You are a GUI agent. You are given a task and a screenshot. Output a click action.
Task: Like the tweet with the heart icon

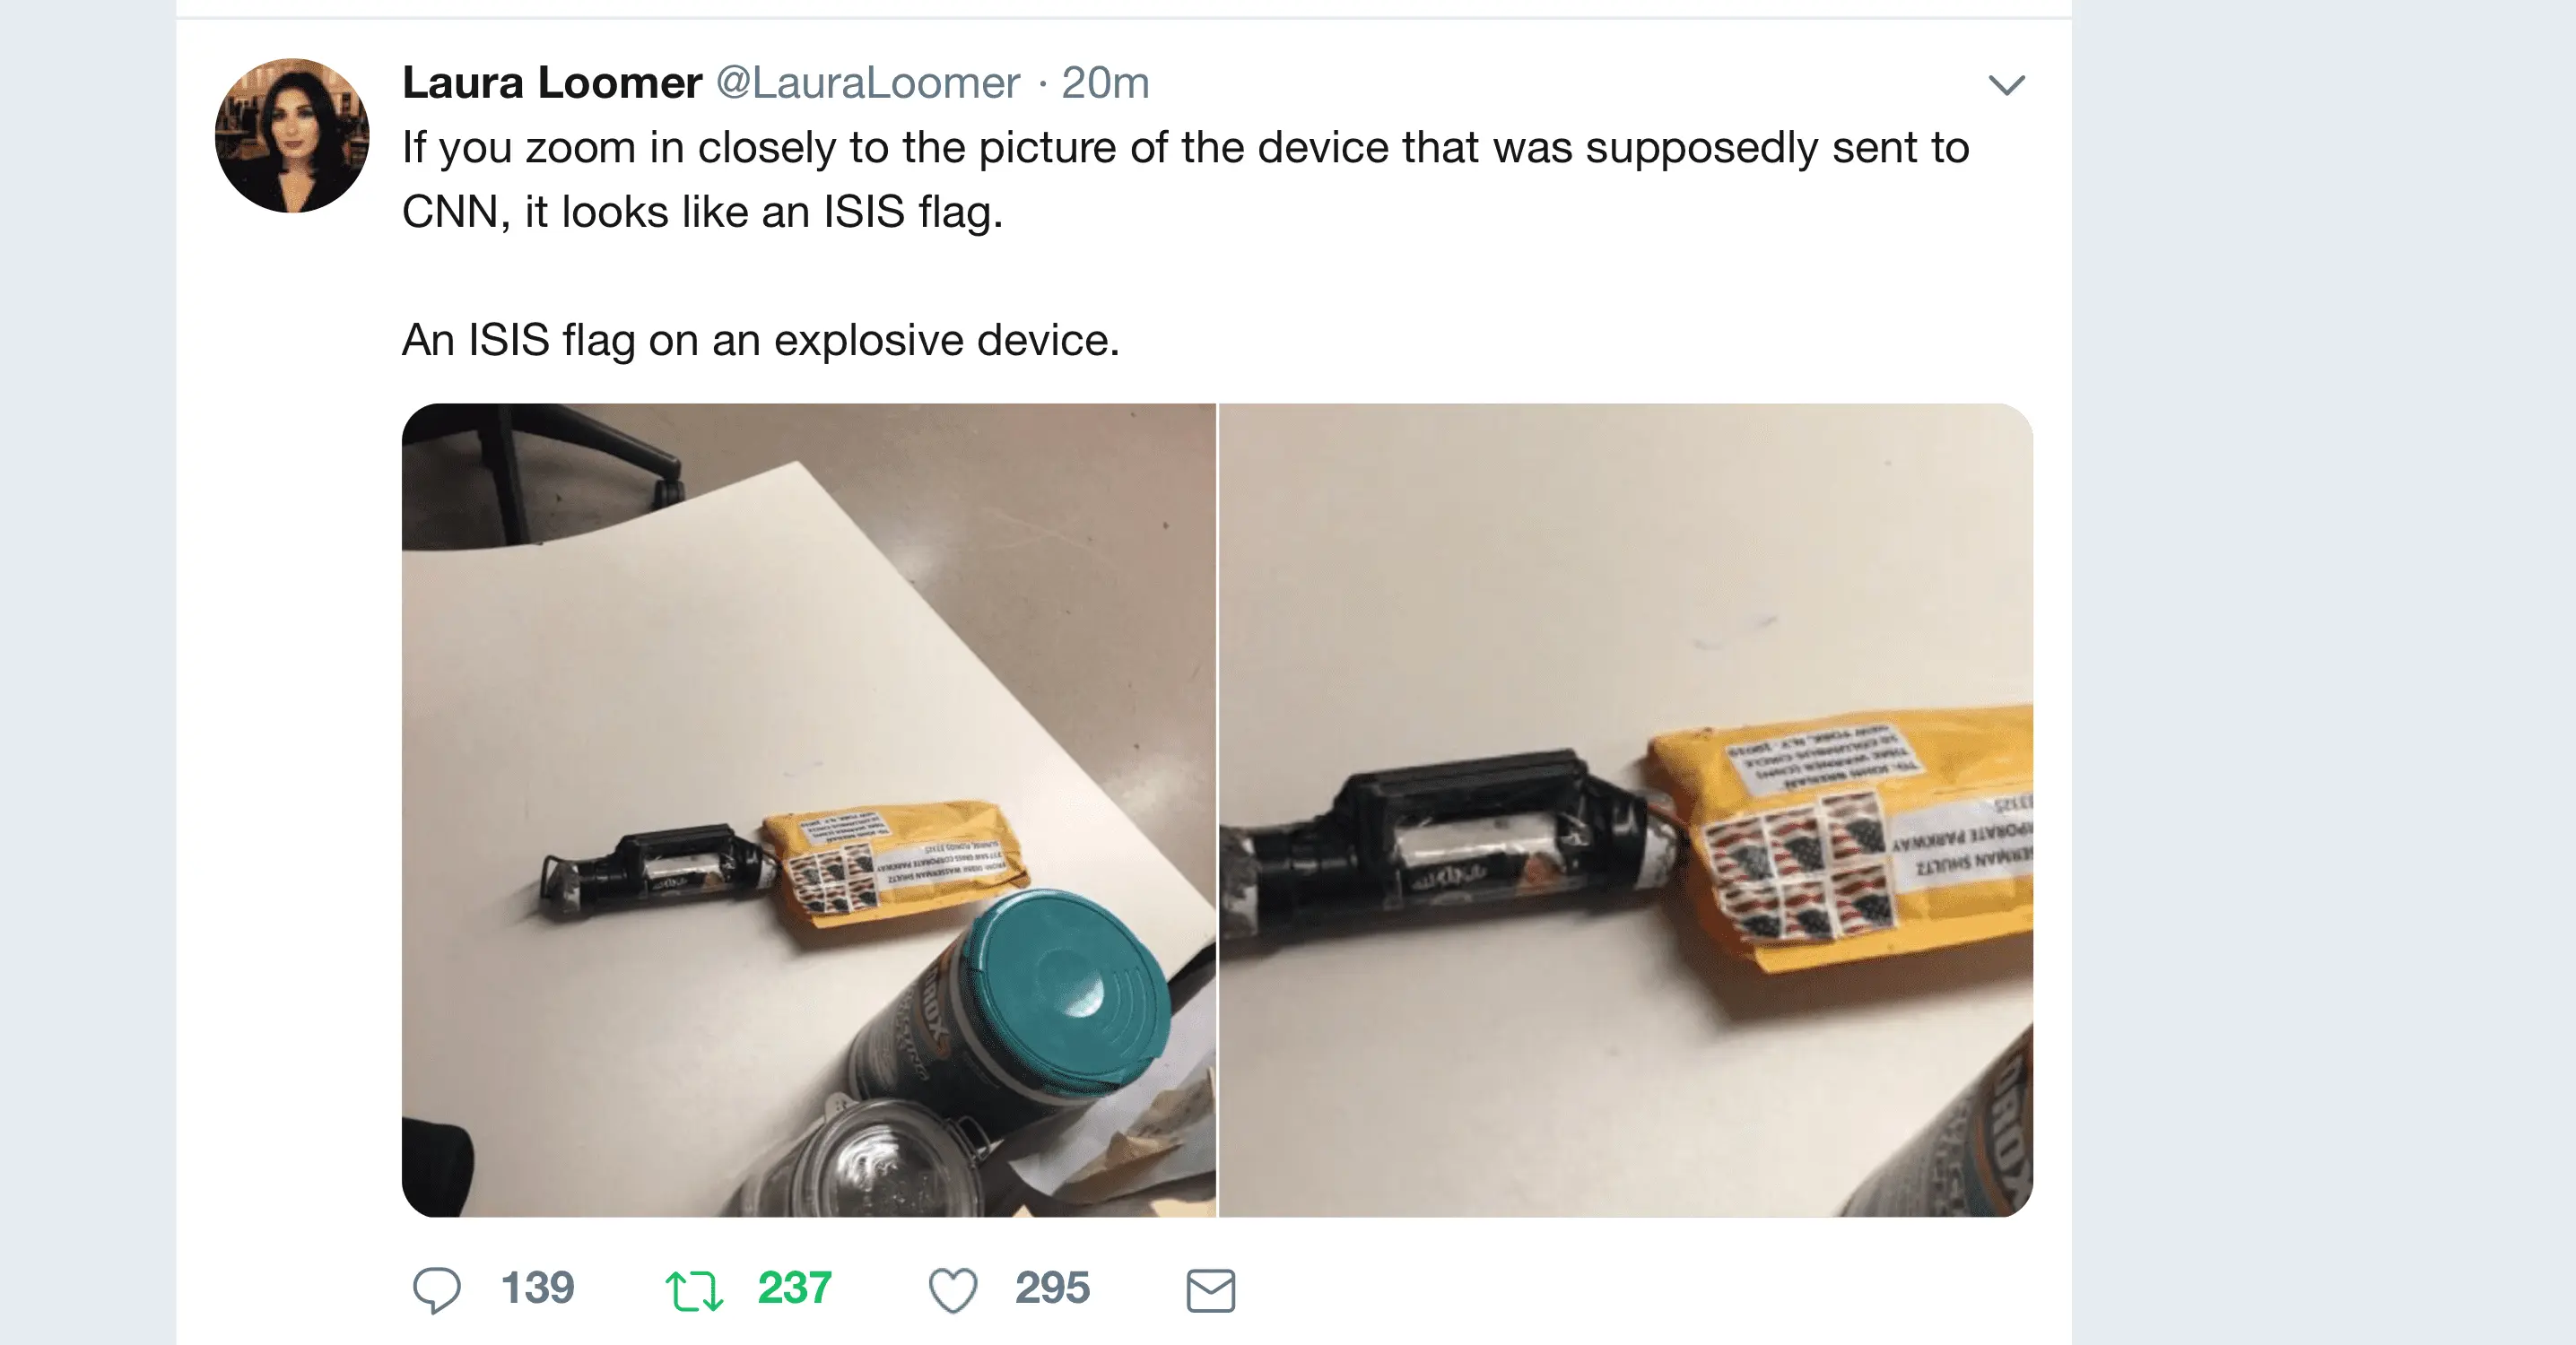pyautogui.click(x=953, y=1290)
